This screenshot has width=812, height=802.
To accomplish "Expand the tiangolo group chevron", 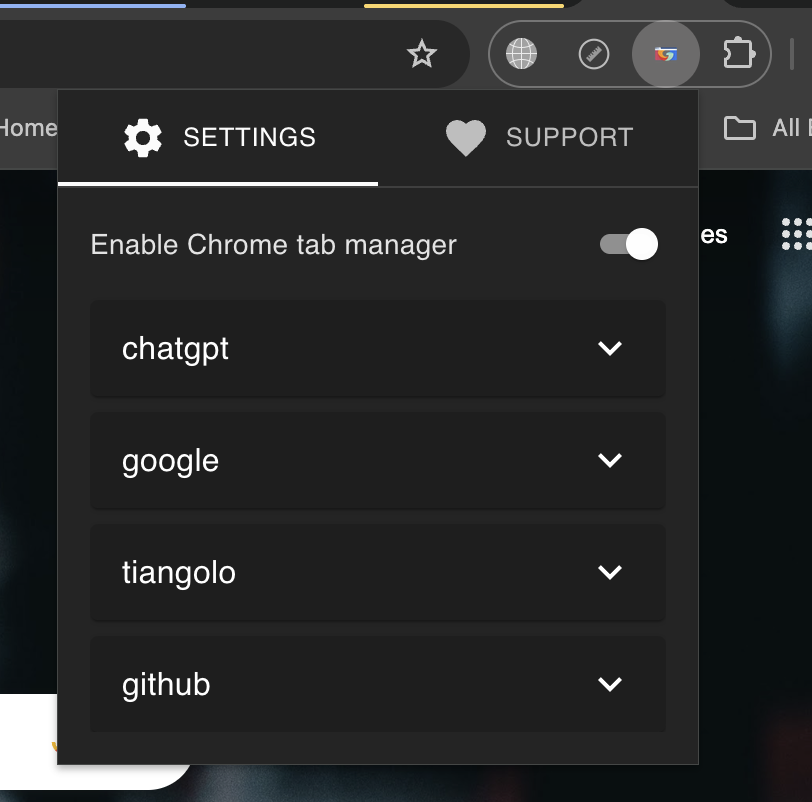I will click(610, 572).
